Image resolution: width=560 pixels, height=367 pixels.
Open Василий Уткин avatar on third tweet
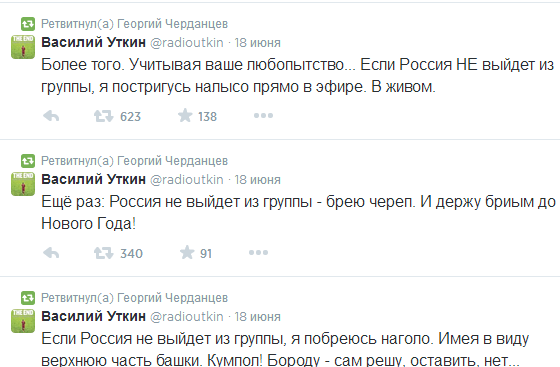coord(23,321)
